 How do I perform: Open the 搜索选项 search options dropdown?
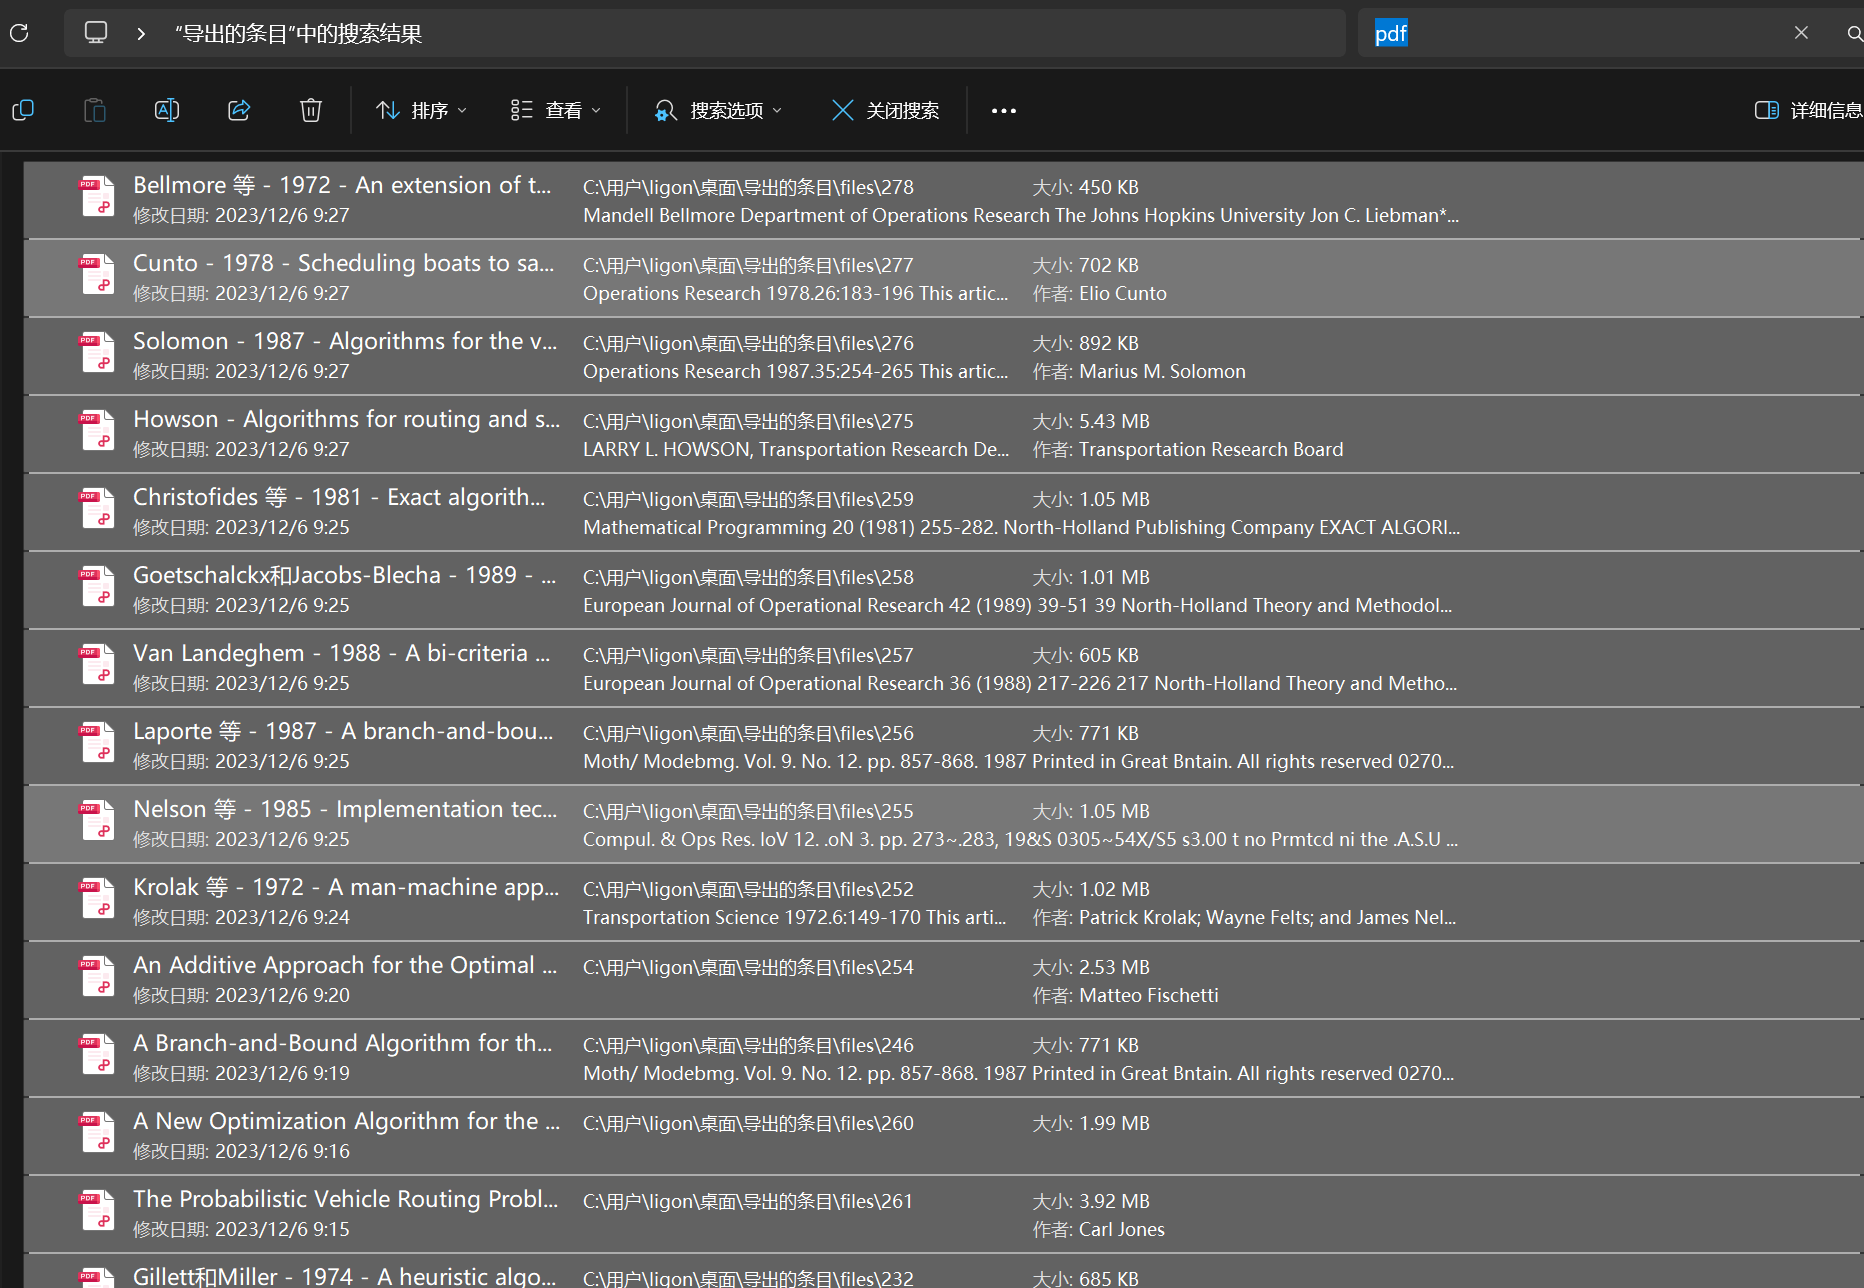[717, 110]
